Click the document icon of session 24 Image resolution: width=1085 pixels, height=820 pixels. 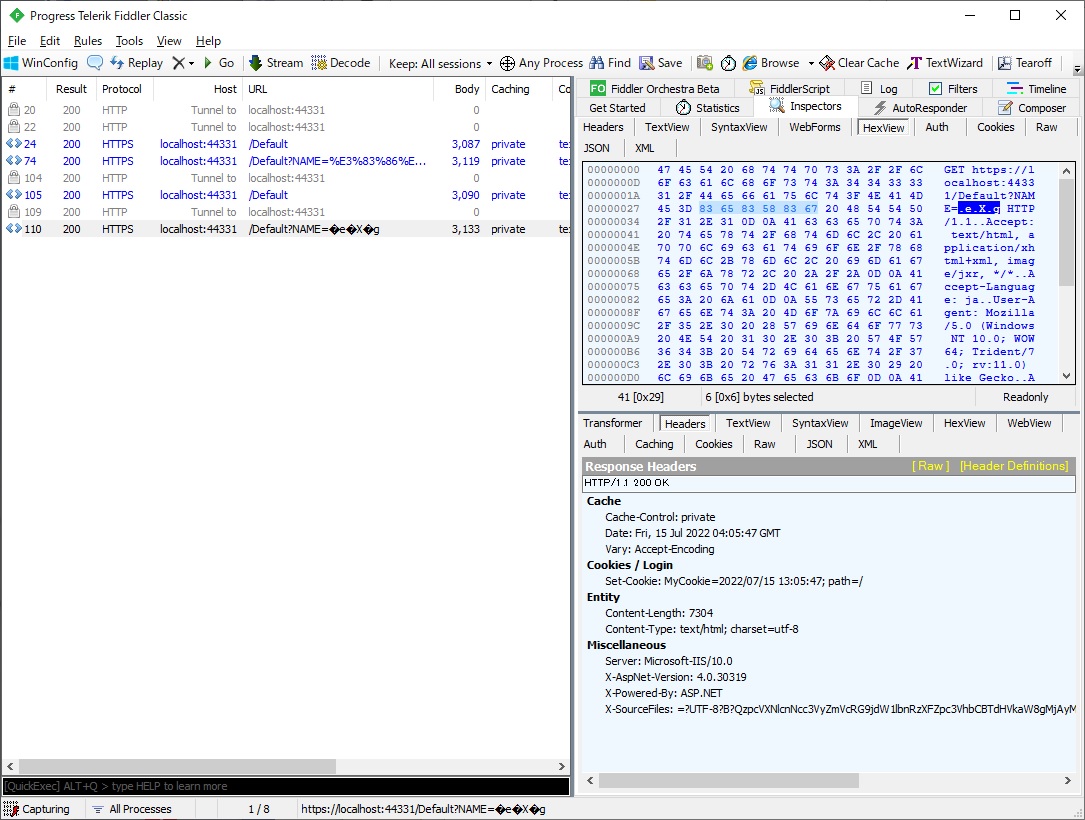pyautogui.click(x=14, y=144)
